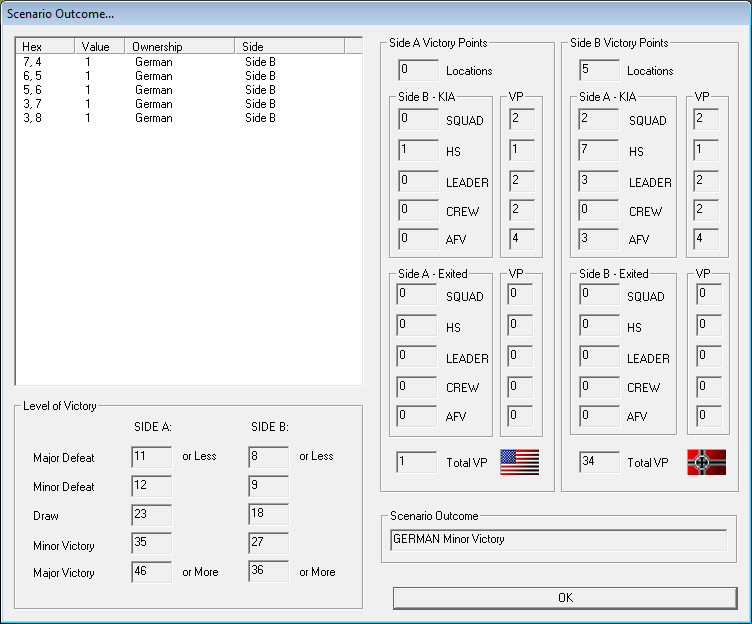Click Side B KIA HS count field
This screenshot has height=624, width=752.
tap(418, 151)
